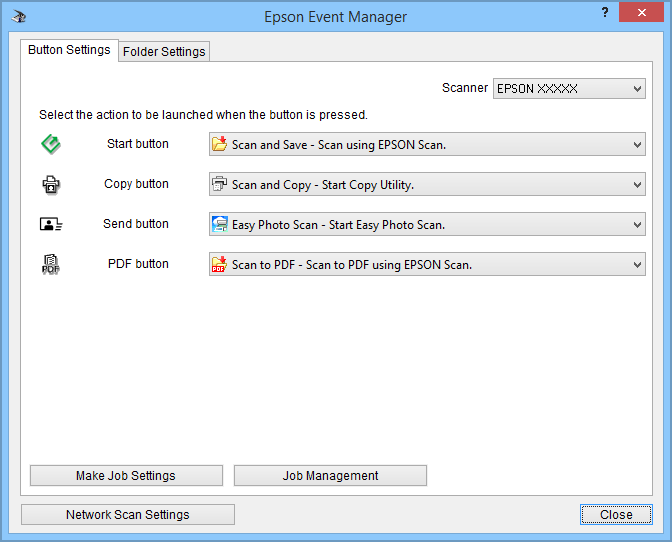Click the 'Copy button' label
Viewport: 672px width, 542px height.
tap(136, 184)
